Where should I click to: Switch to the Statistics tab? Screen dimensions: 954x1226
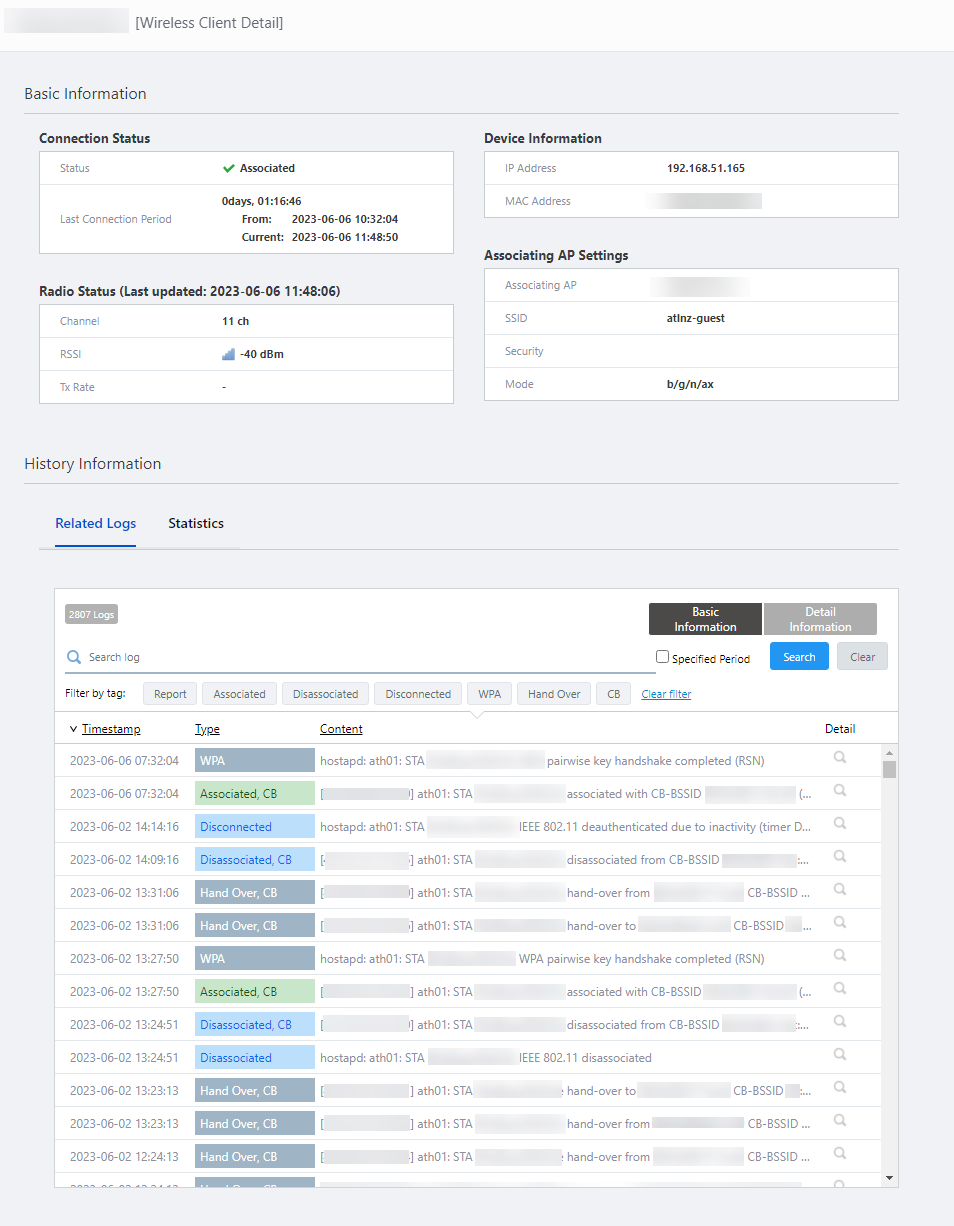coord(196,523)
